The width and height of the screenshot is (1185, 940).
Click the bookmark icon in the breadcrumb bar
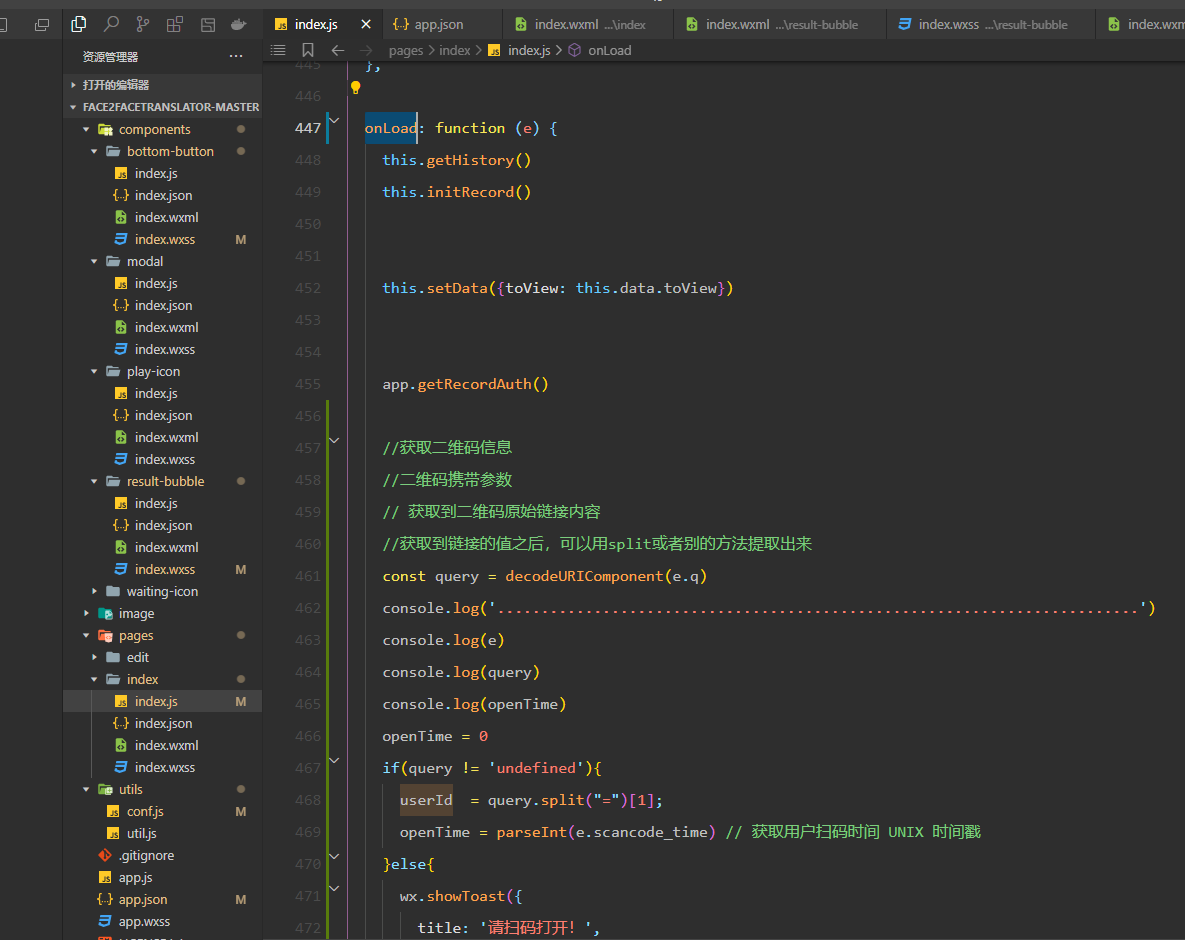[308, 50]
